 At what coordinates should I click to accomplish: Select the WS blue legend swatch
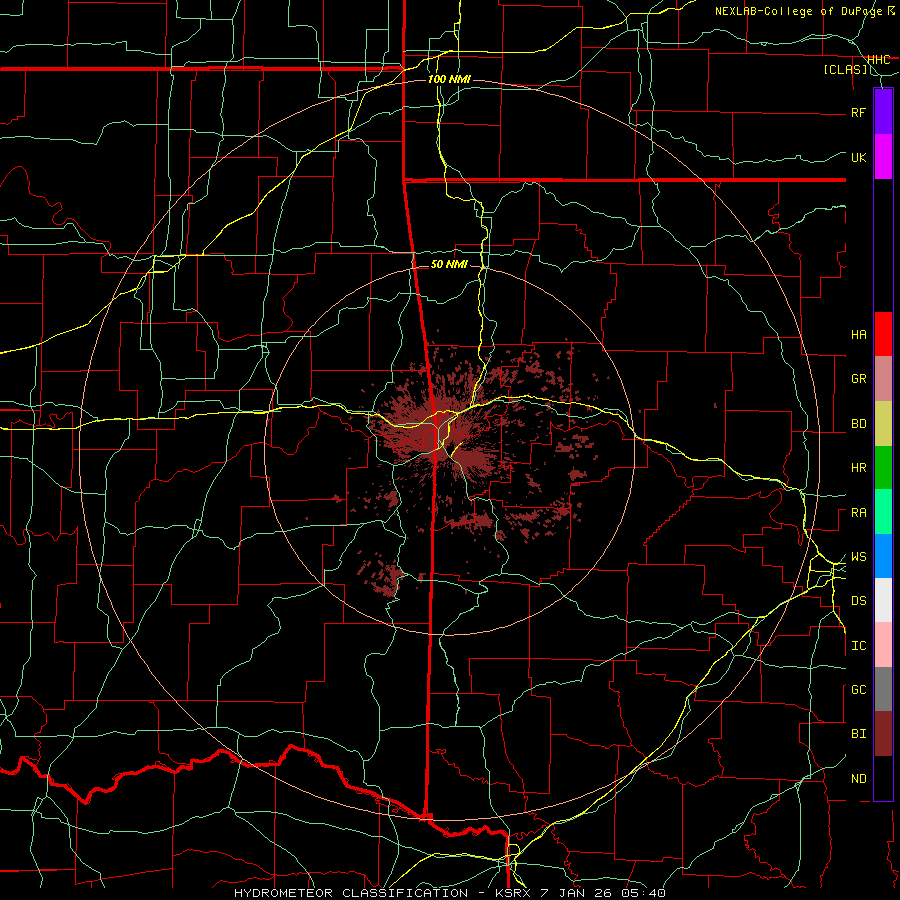coord(883,556)
